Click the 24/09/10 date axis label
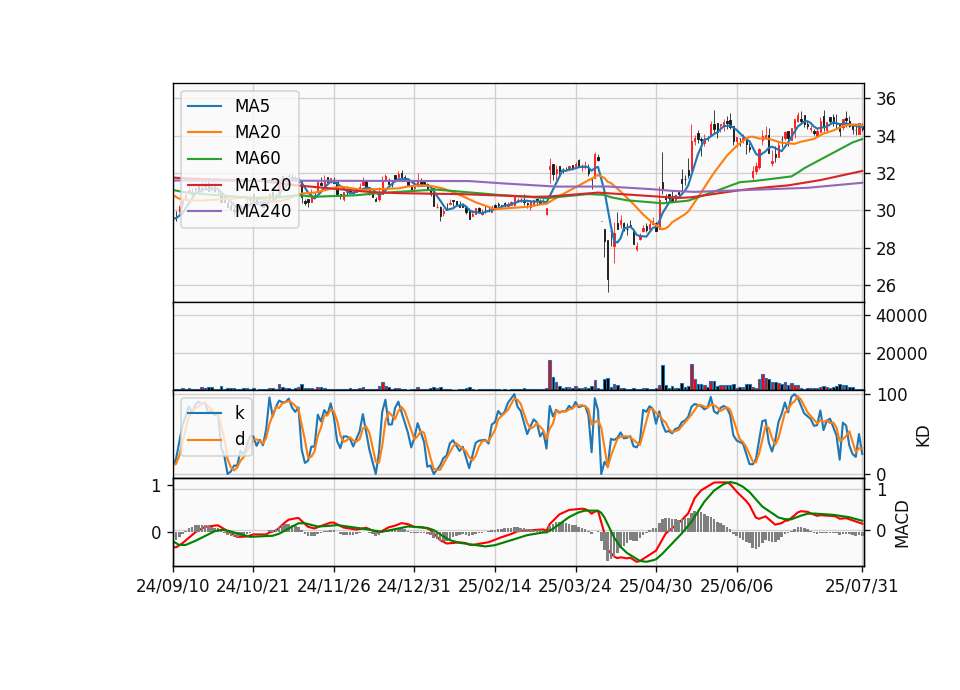This screenshot has height=690, width=960. (x=173, y=587)
